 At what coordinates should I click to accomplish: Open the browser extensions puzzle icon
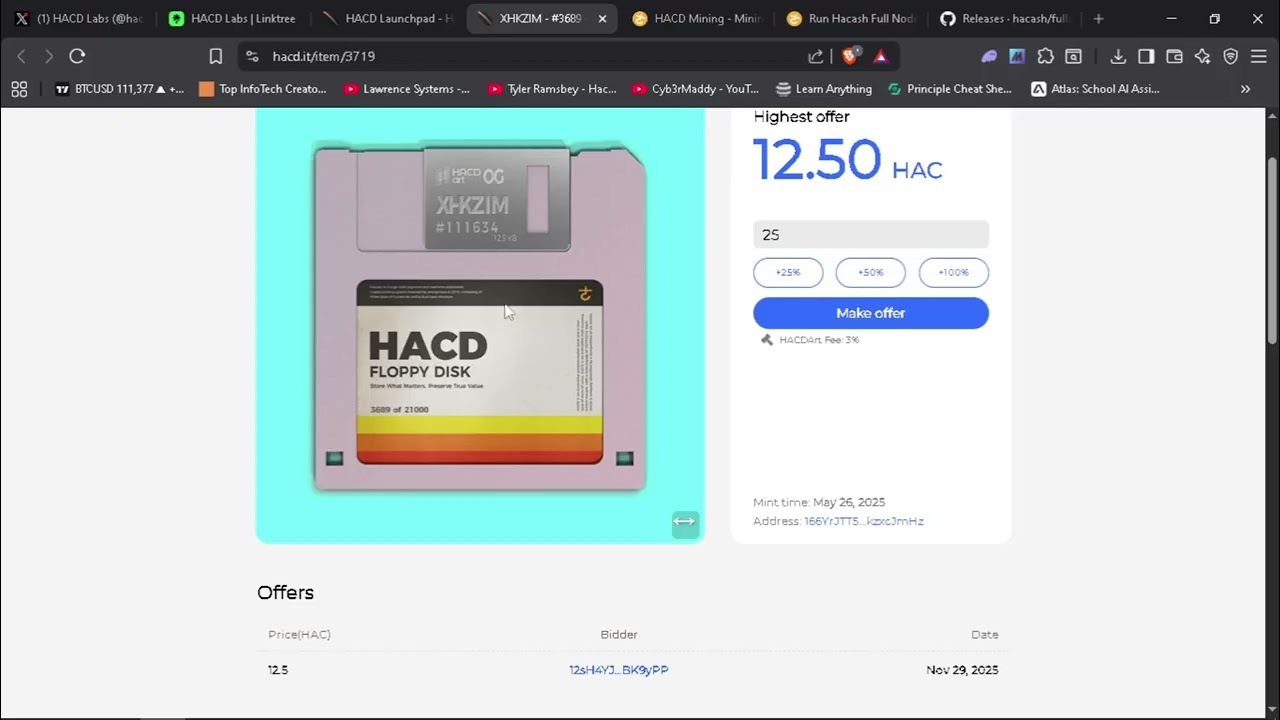[x=1045, y=57]
